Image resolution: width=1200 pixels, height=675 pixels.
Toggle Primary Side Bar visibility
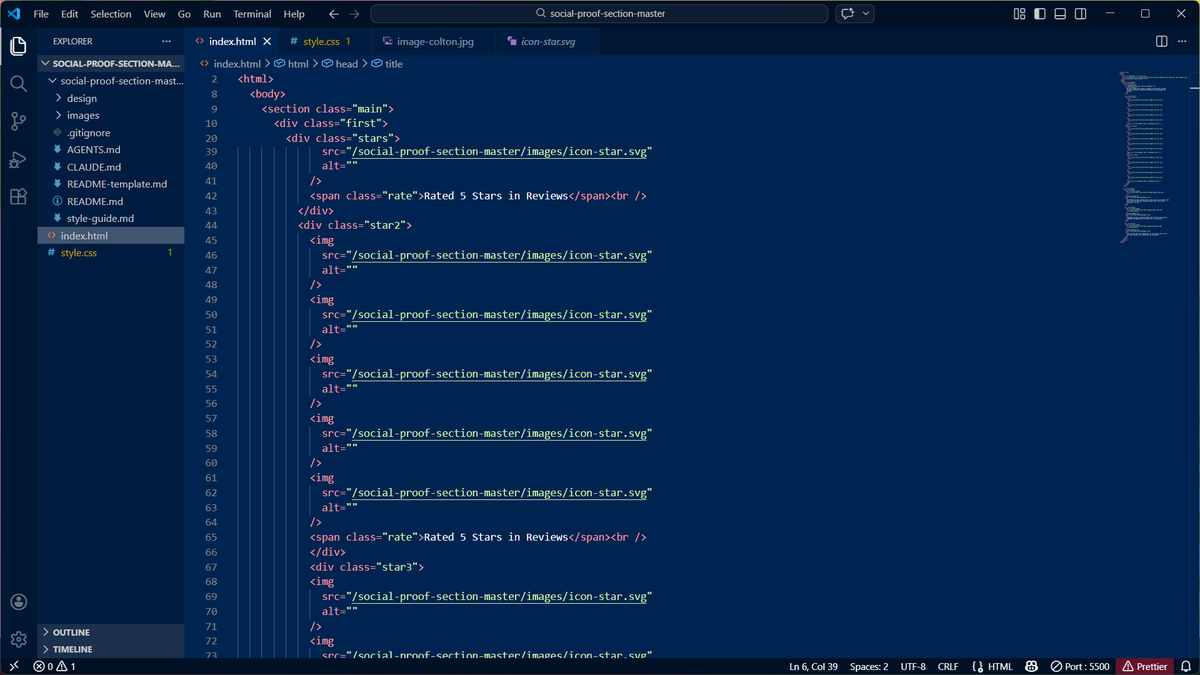tap(1041, 14)
